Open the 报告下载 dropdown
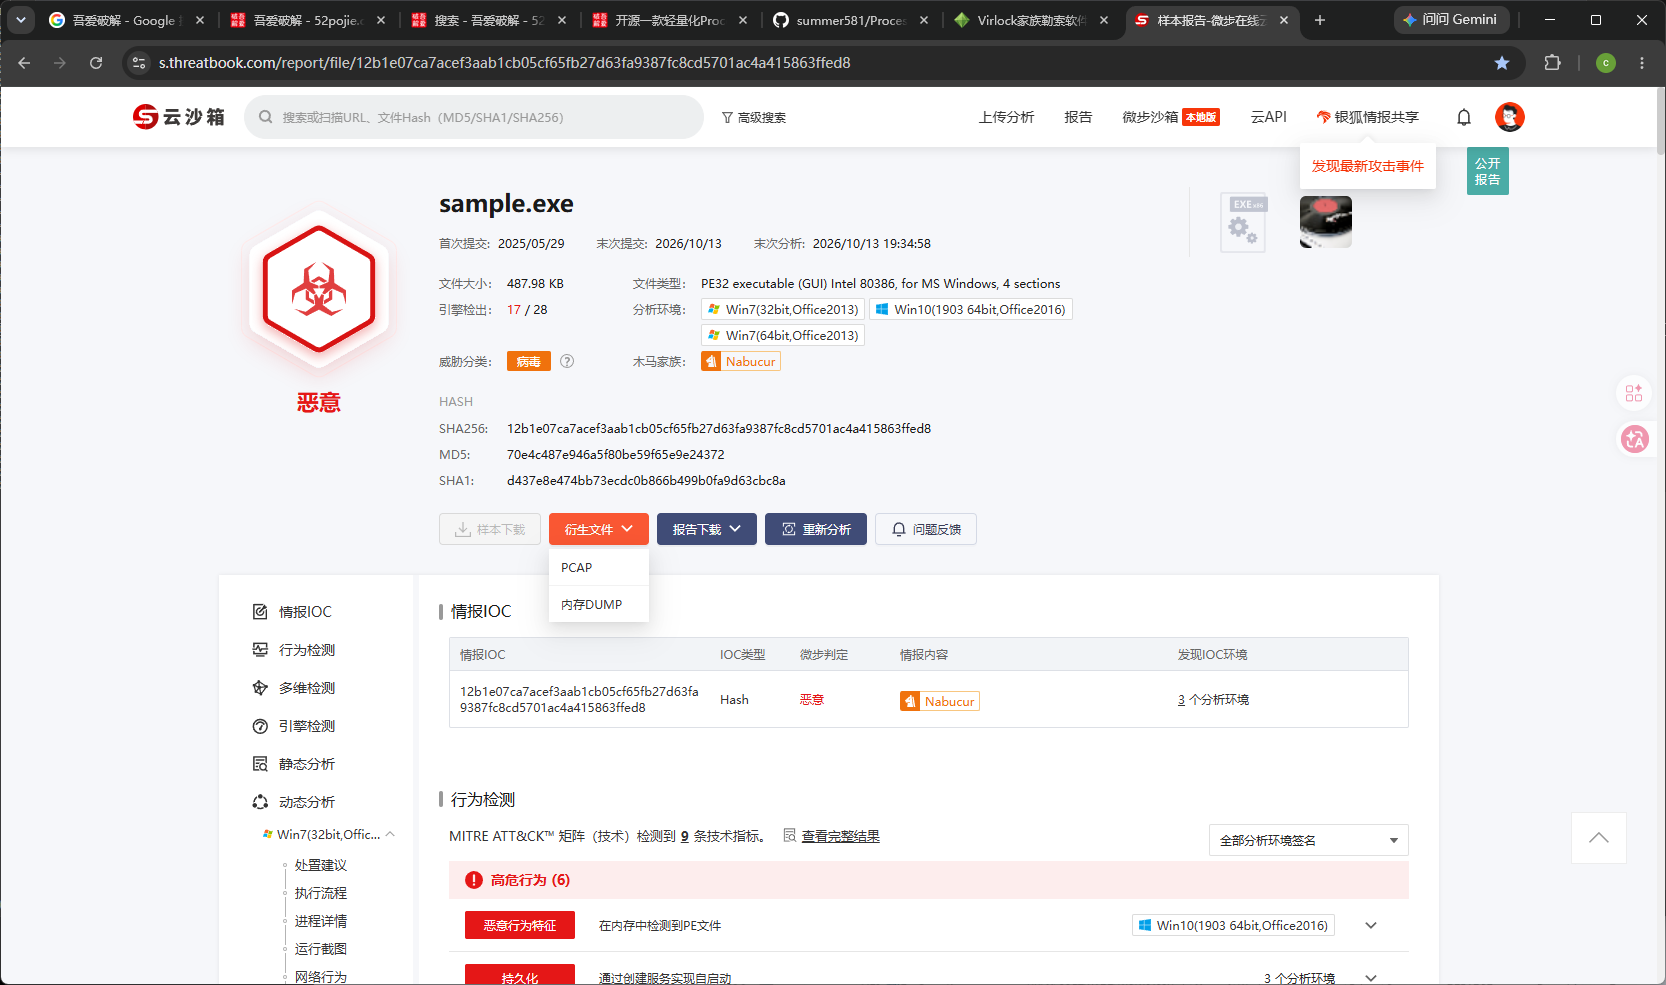Image resolution: width=1666 pixels, height=985 pixels. click(x=707, y=529)
